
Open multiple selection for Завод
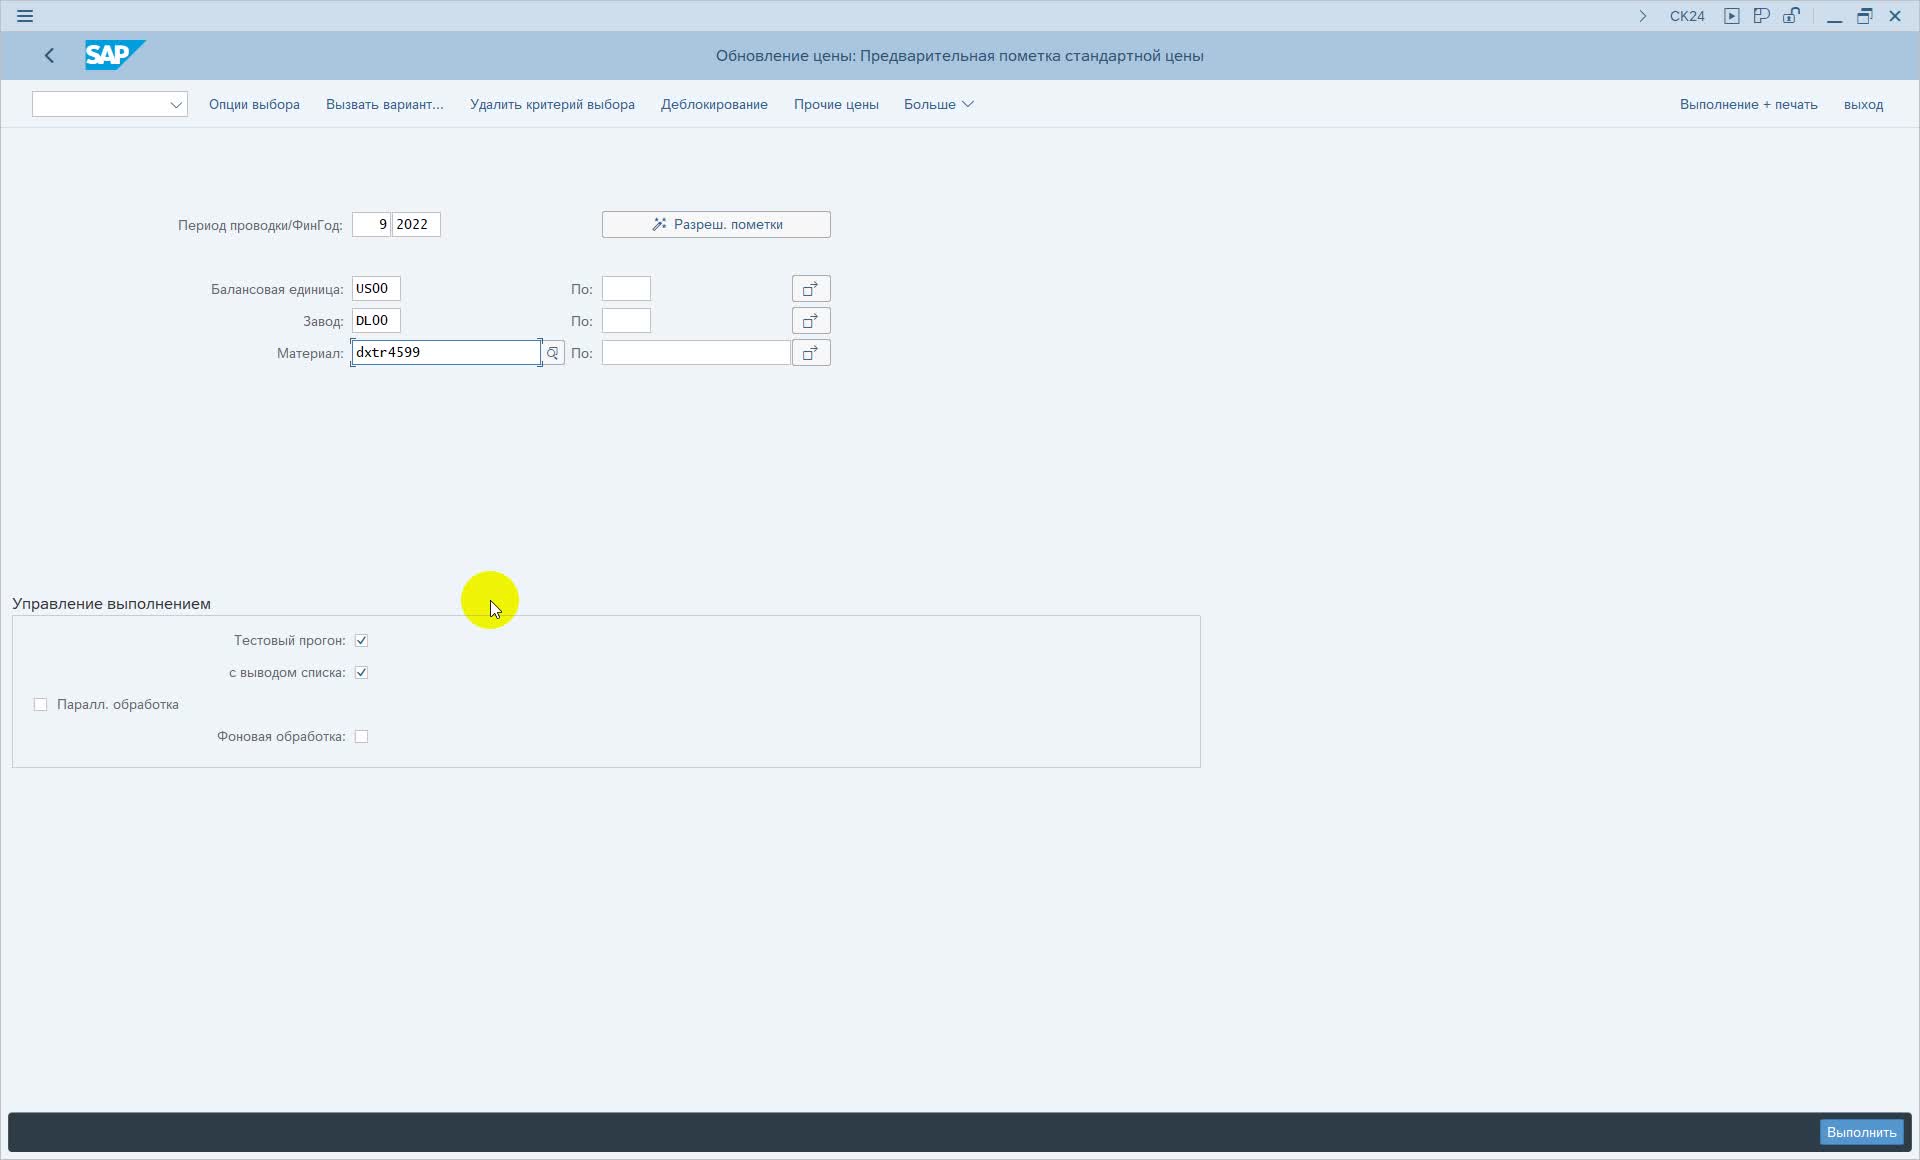[x=811, y=321]
